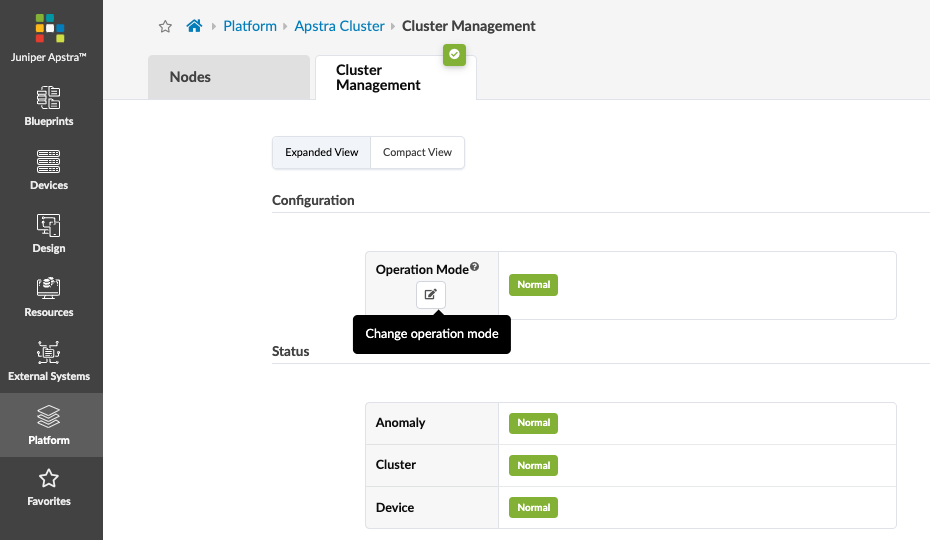Open Resources in the sidebar
This screenshot has height=540, width=930.
(49, 298)
